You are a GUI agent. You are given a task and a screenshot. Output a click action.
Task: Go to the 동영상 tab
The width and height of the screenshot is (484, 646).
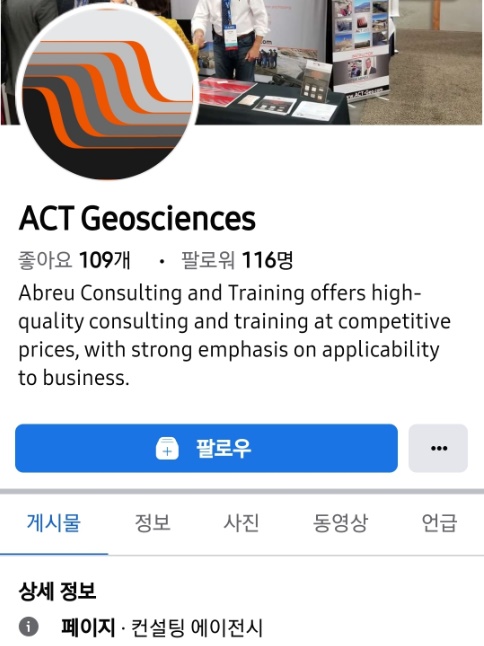click(x=340, y=523)
